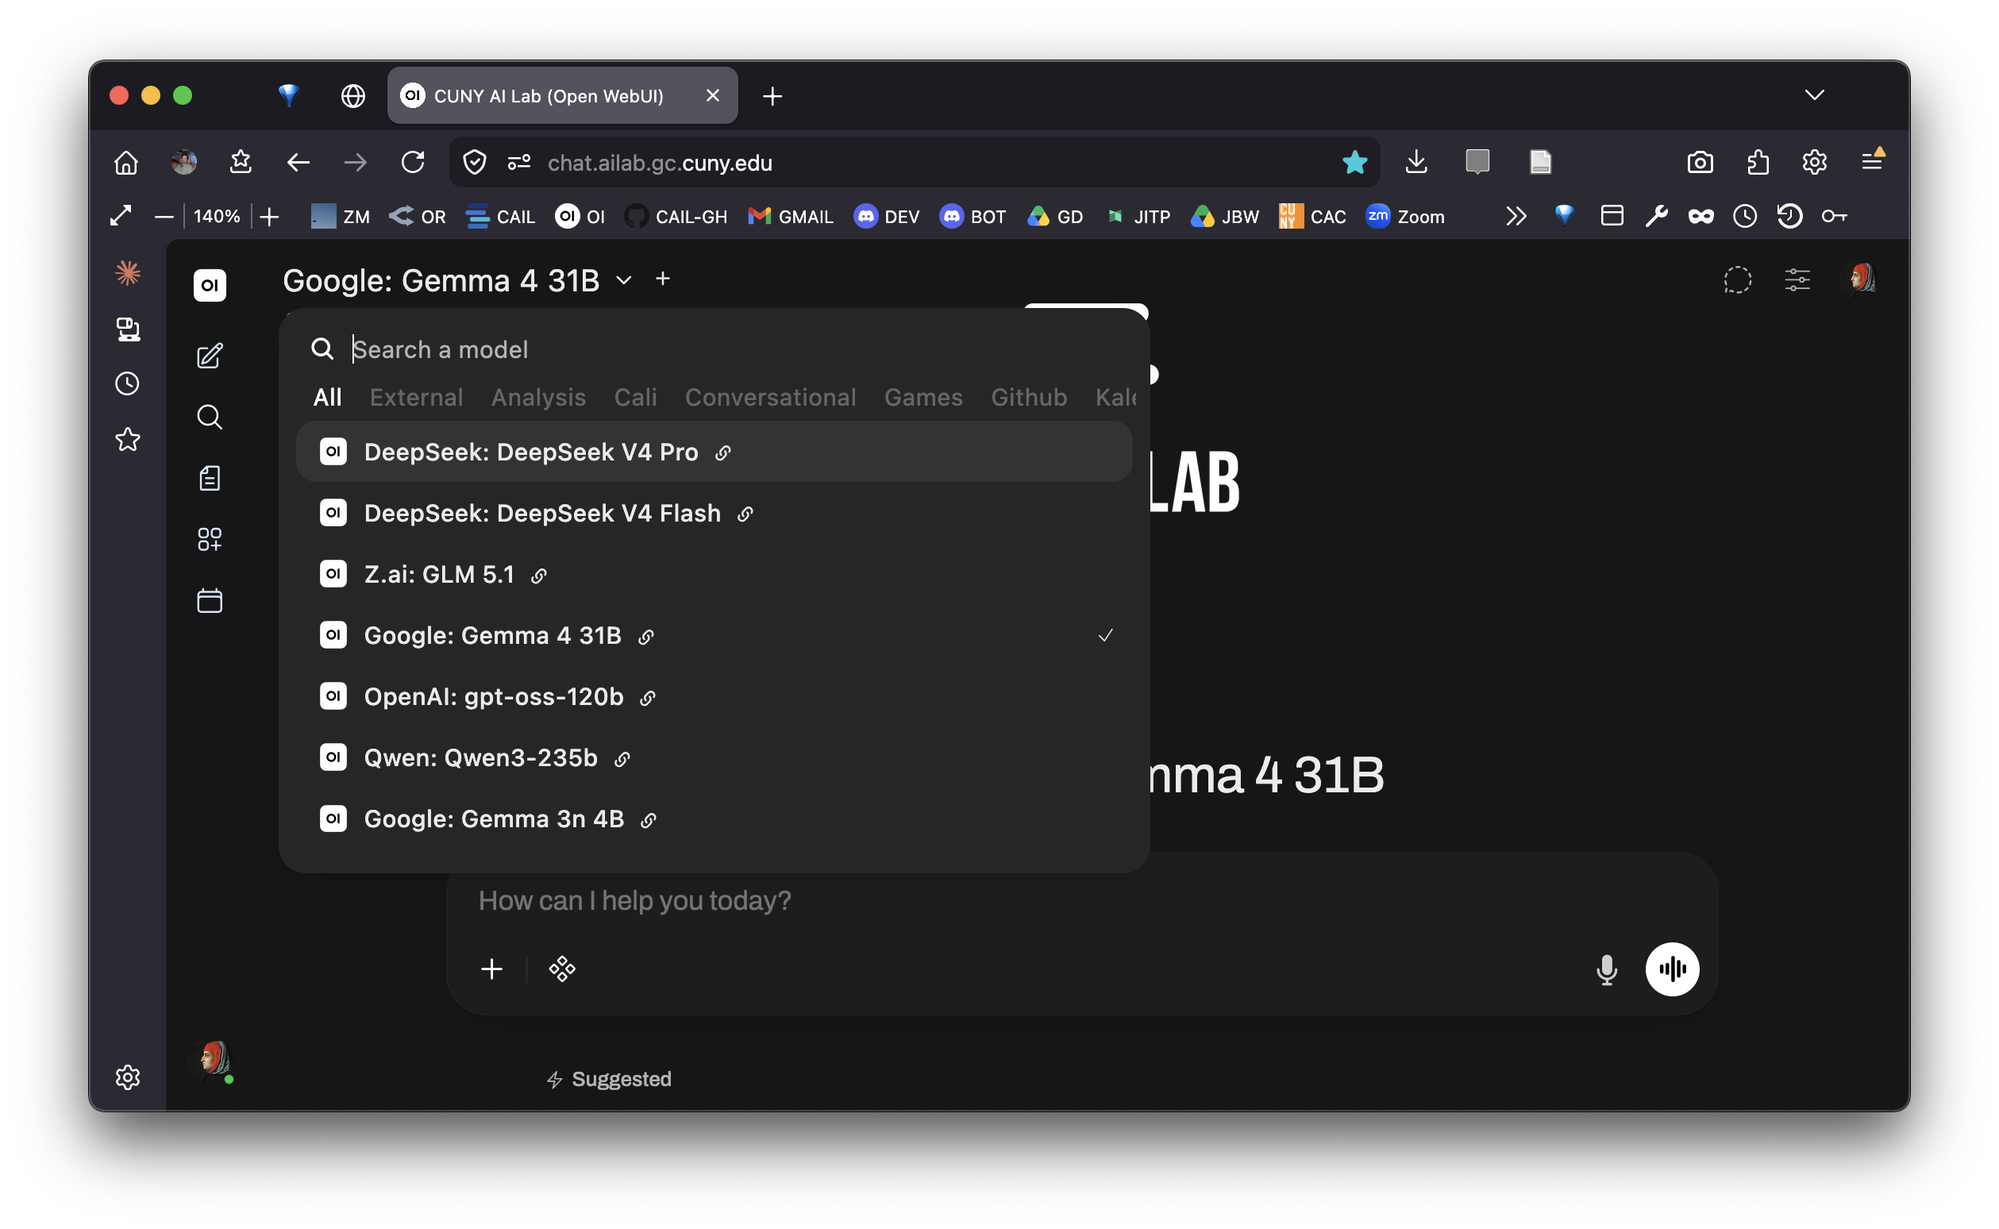
Task: Open browser sidebar history clock icon
Action: 127,383
